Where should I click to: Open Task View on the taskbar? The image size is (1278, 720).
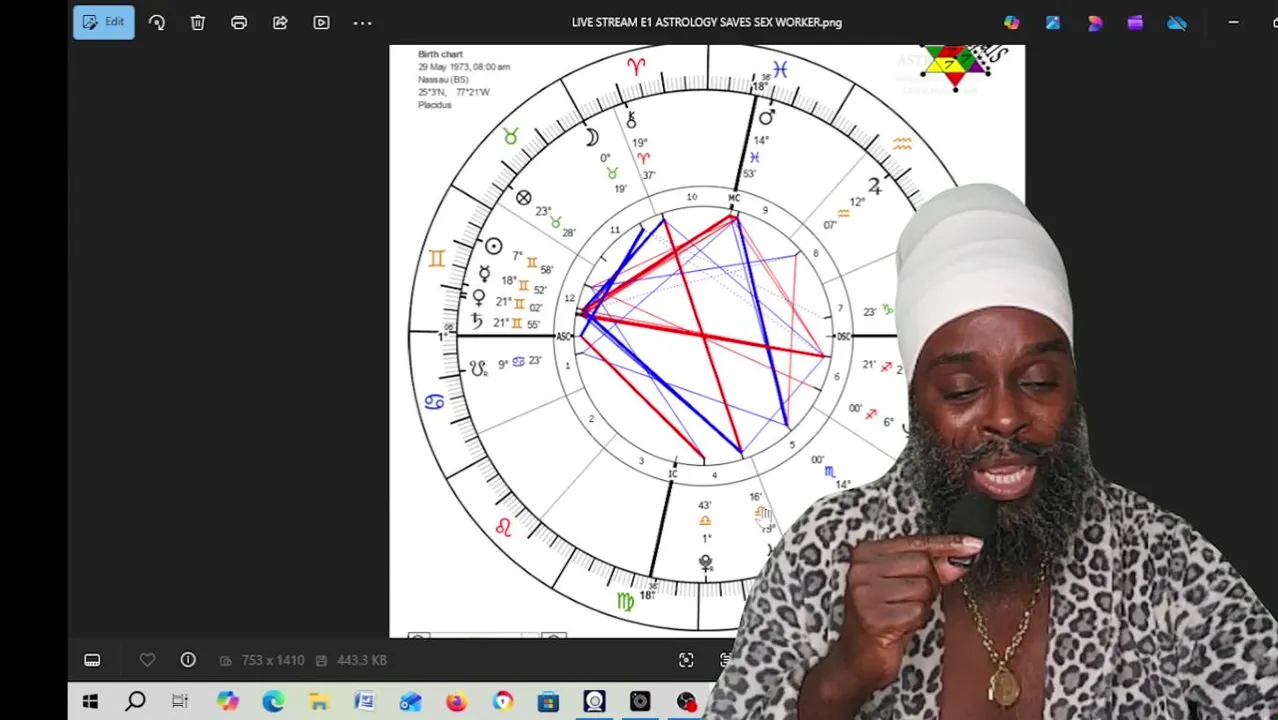180,702
